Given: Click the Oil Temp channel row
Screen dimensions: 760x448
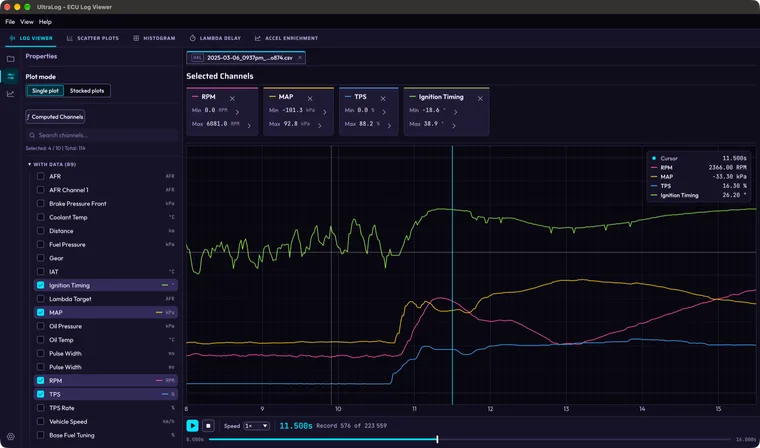Looking at the screenshot, I should (106, 340).
